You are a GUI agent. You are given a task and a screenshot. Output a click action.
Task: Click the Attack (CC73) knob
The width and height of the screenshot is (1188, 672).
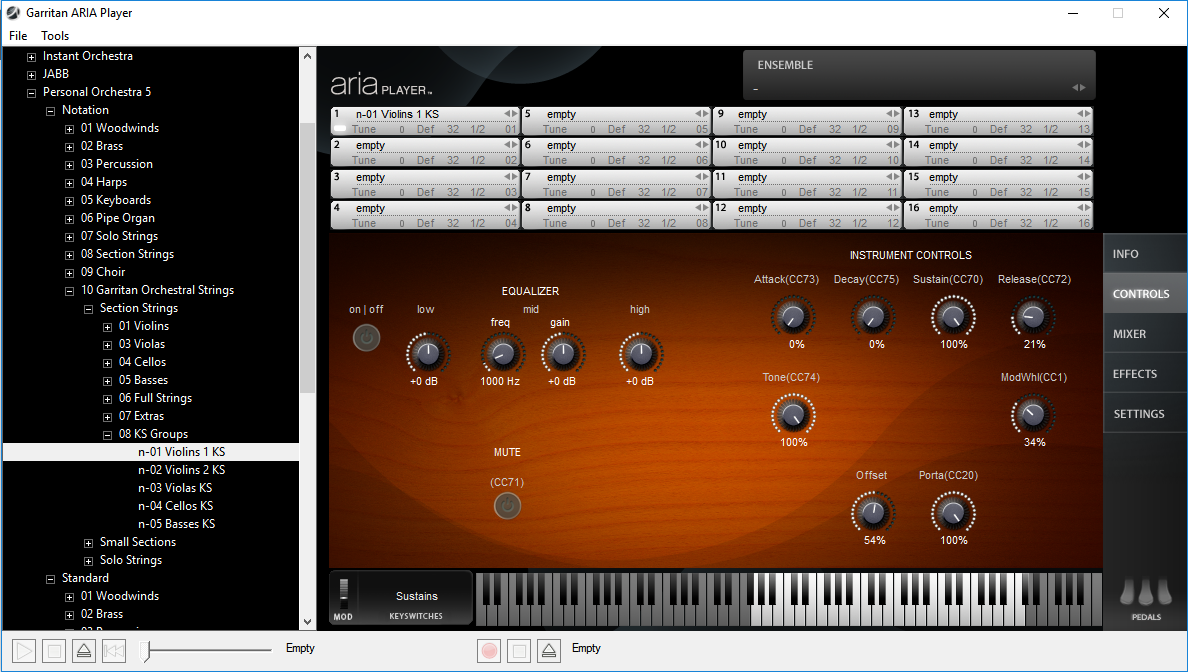[x=792, y=318]
